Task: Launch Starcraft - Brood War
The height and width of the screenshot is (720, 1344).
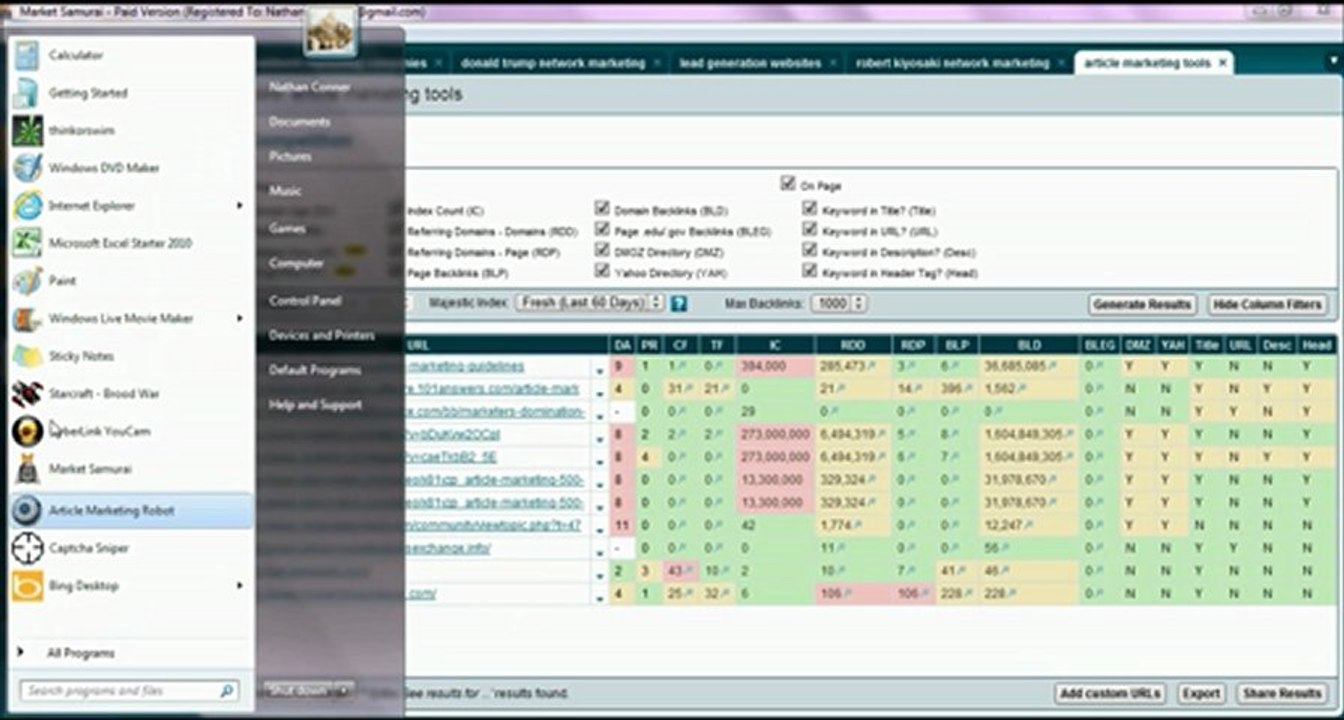Action: point(103,394)
